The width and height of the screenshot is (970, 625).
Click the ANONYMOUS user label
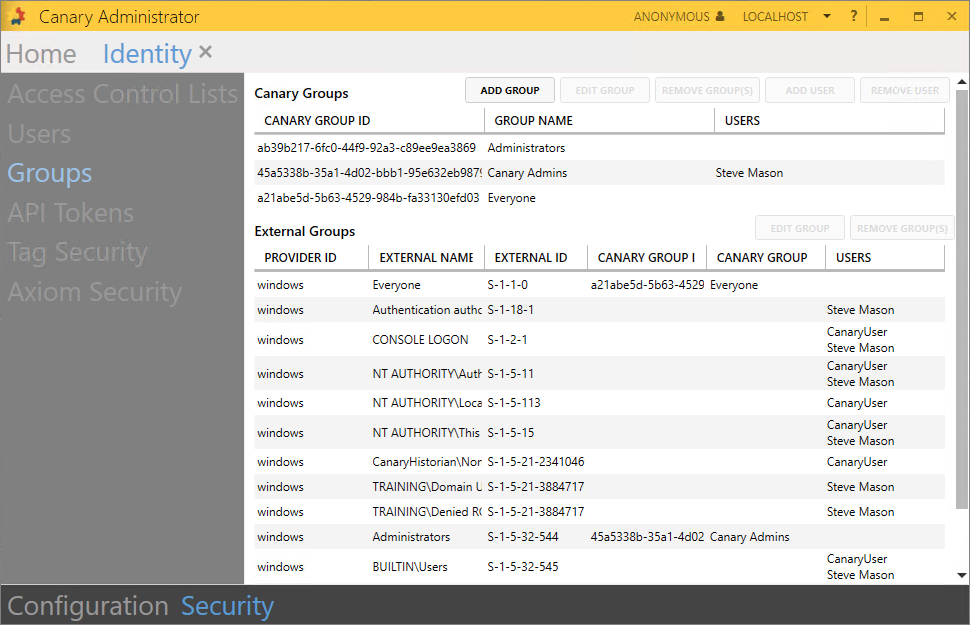pyautogui.click(x=671, y=17)
